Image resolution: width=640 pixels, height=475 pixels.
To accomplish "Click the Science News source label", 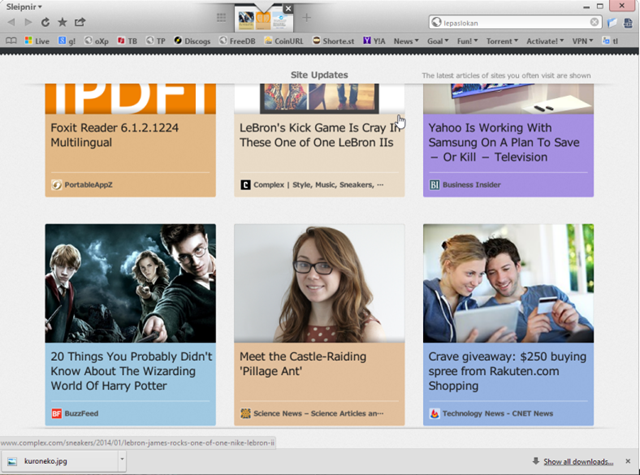I will coord(312,413).
